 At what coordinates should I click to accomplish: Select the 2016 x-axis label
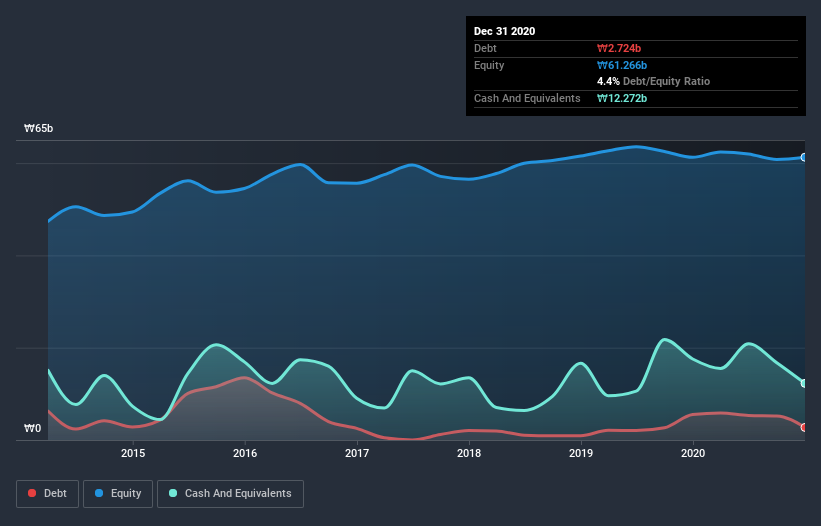coord(245,453)
